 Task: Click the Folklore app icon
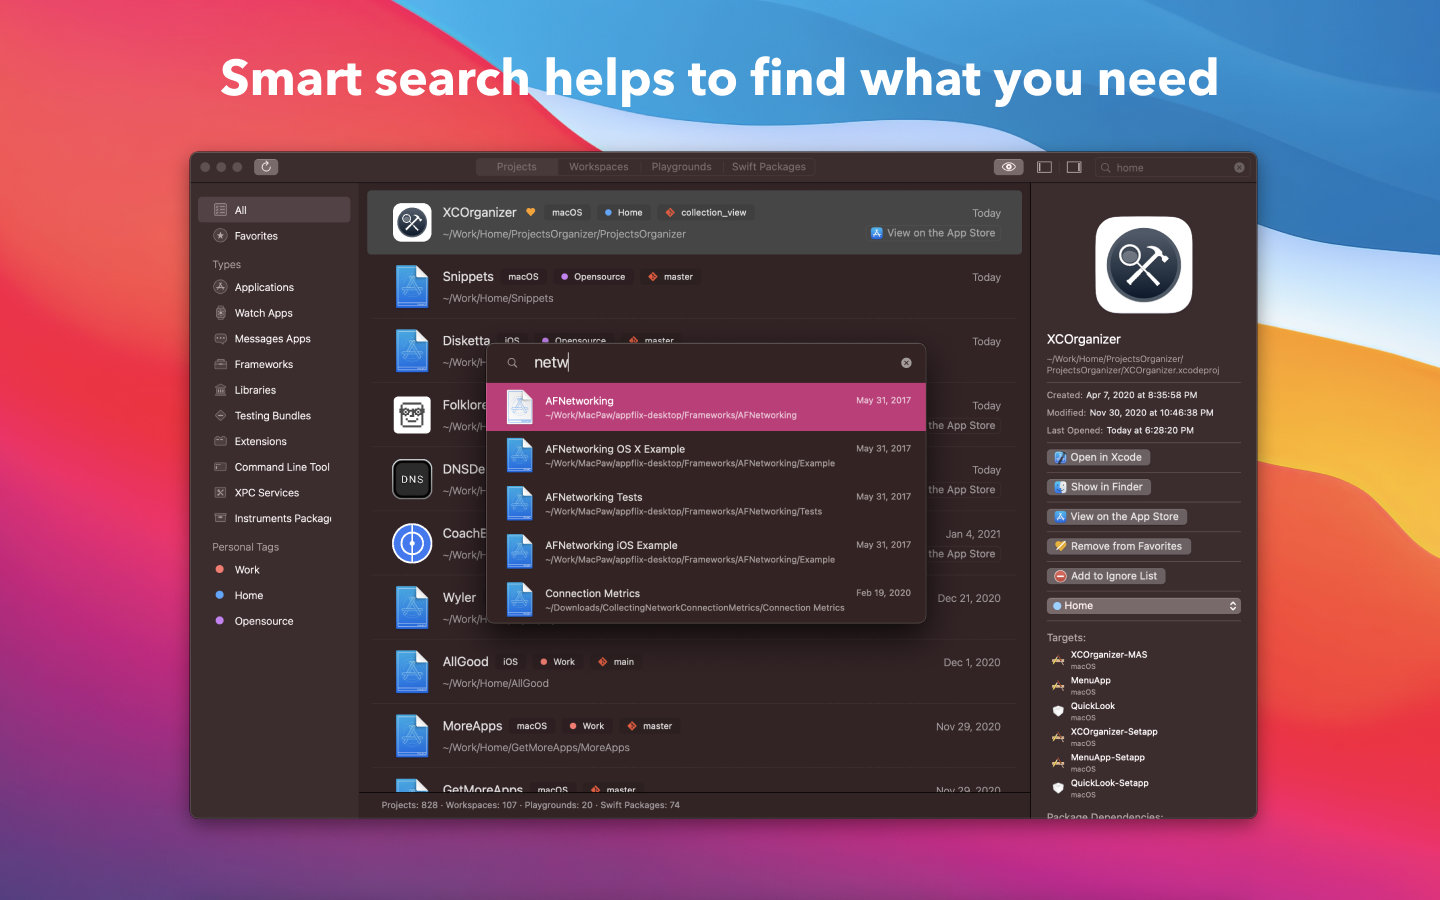[x=412, y=414]
